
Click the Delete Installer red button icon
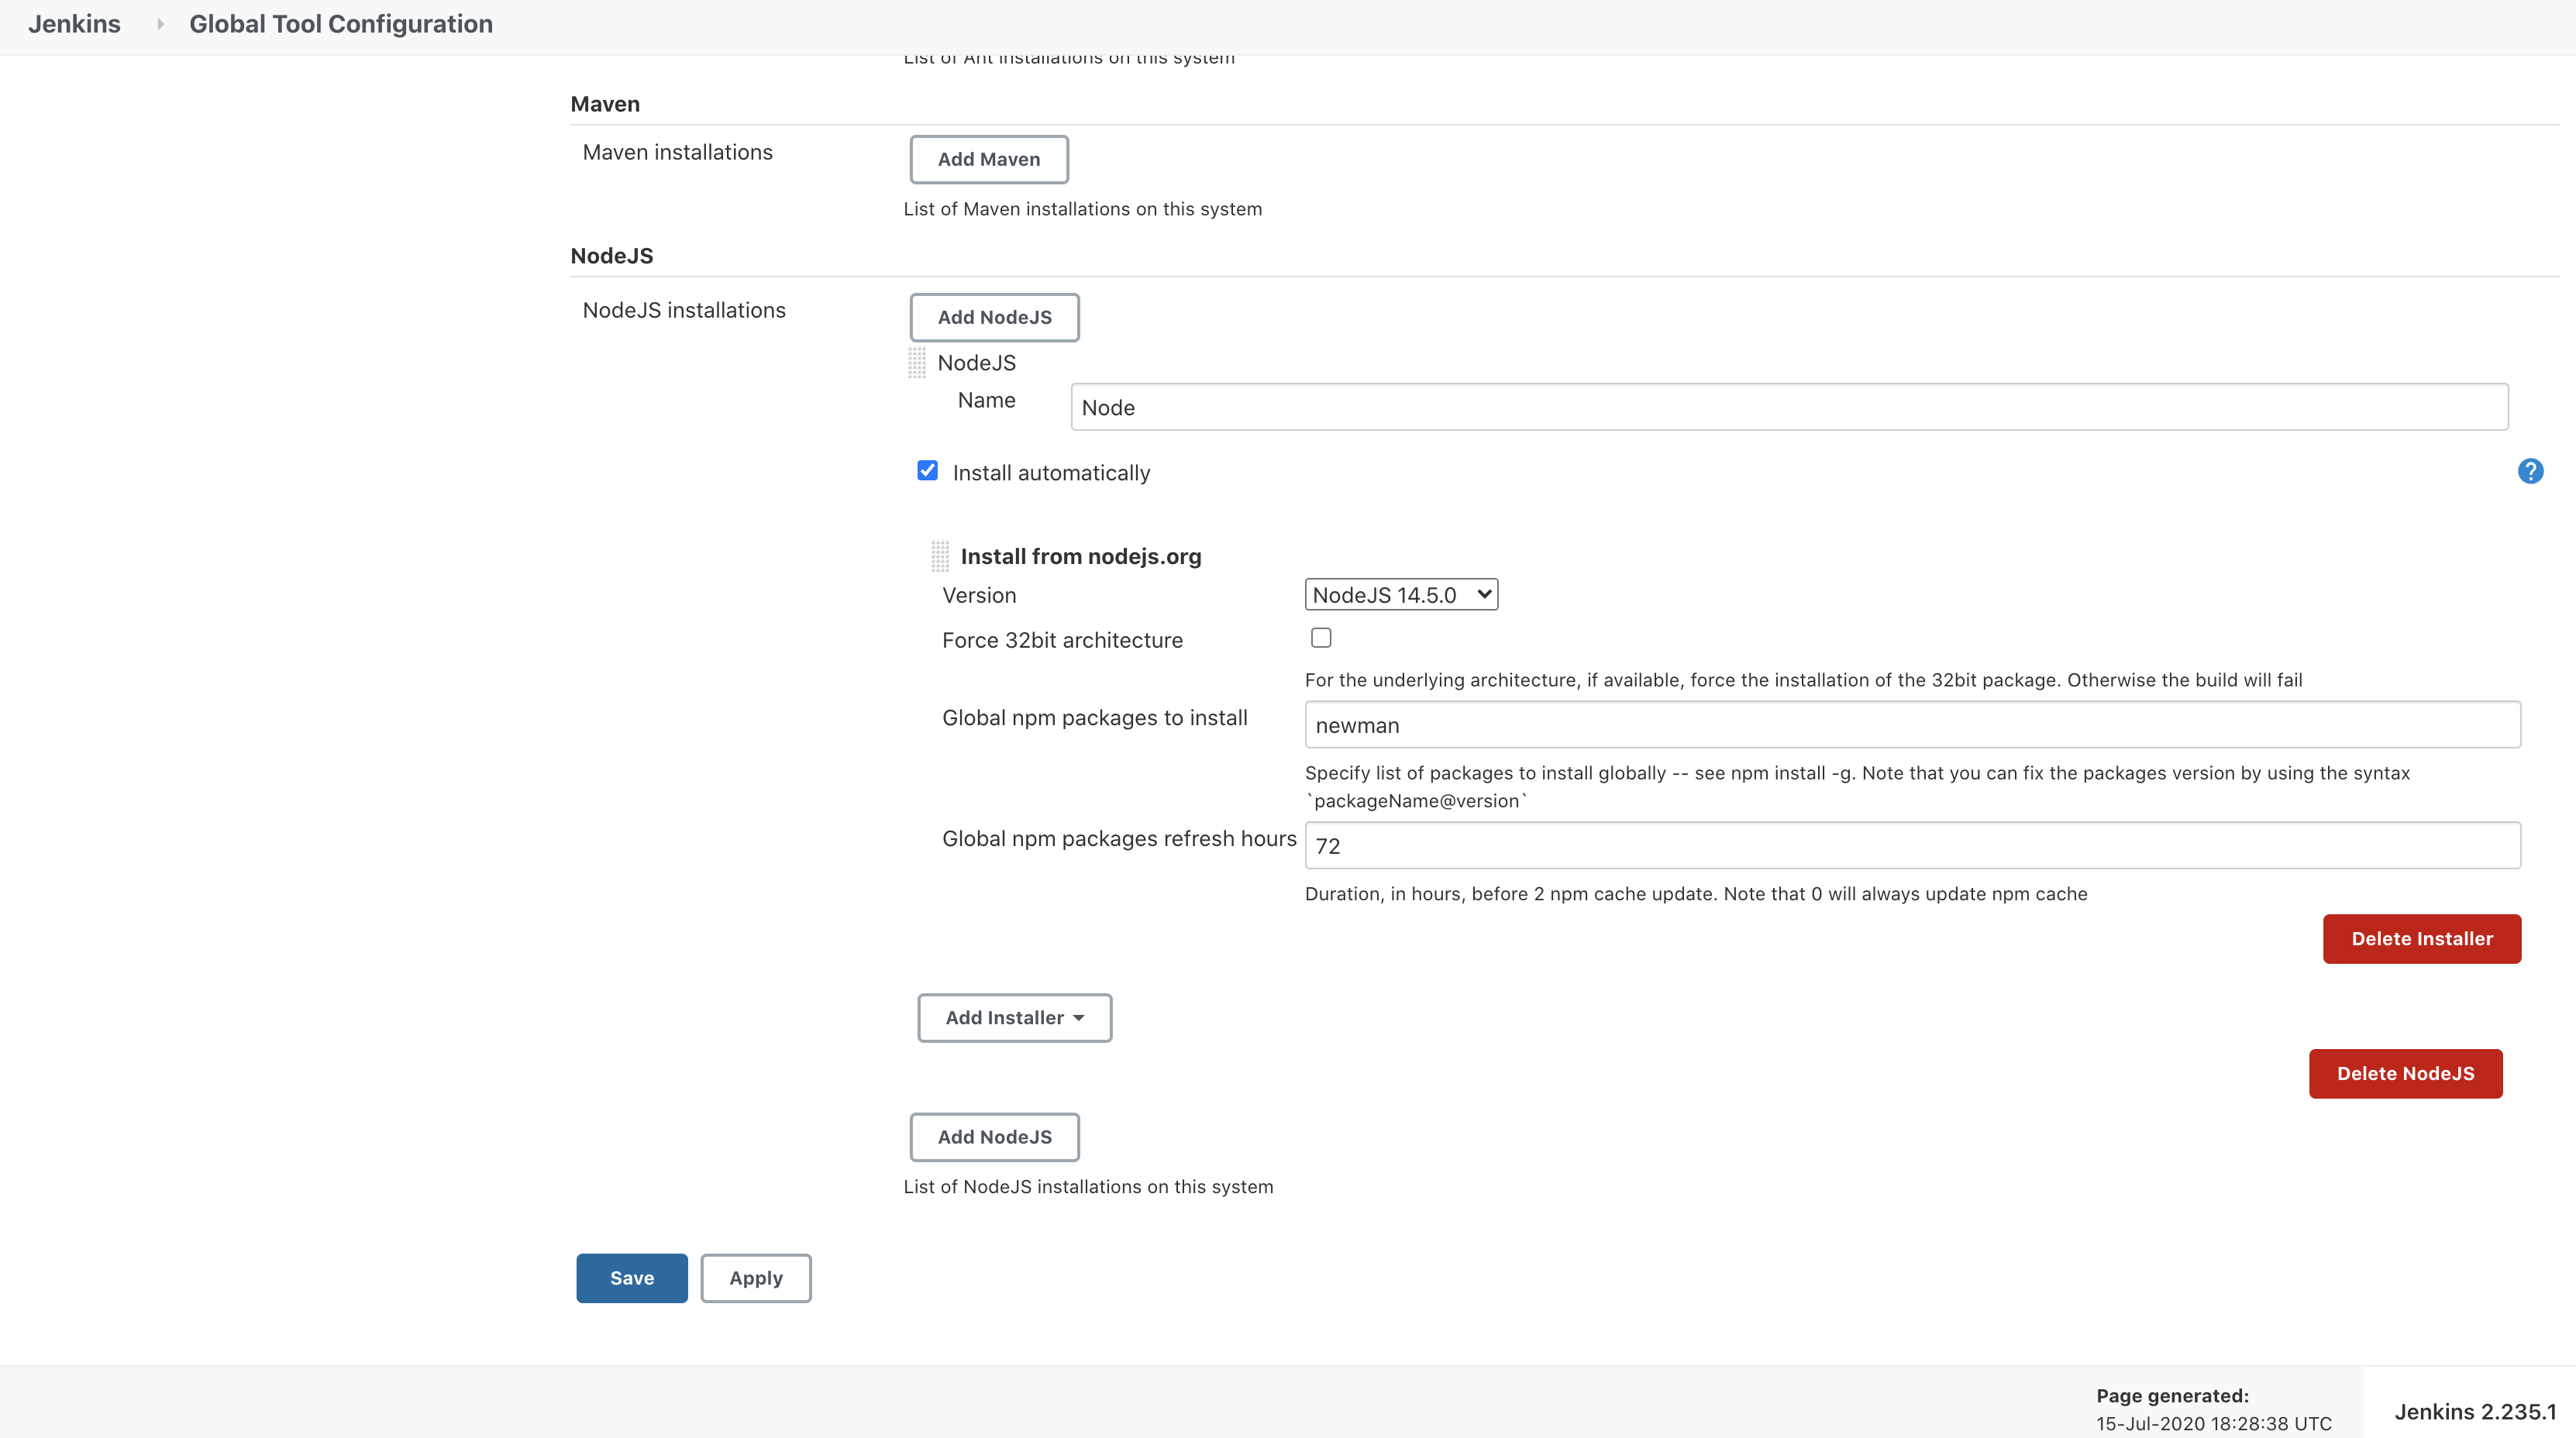tap(2422, 937)
